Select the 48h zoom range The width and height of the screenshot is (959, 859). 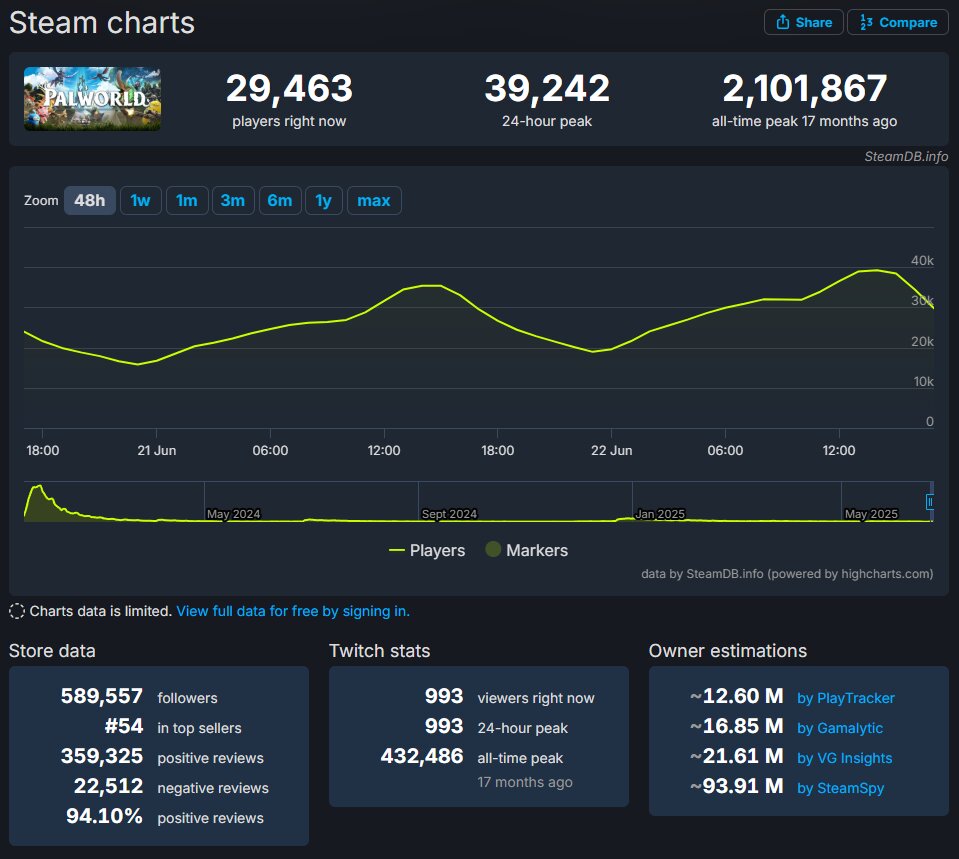point(90,201)
